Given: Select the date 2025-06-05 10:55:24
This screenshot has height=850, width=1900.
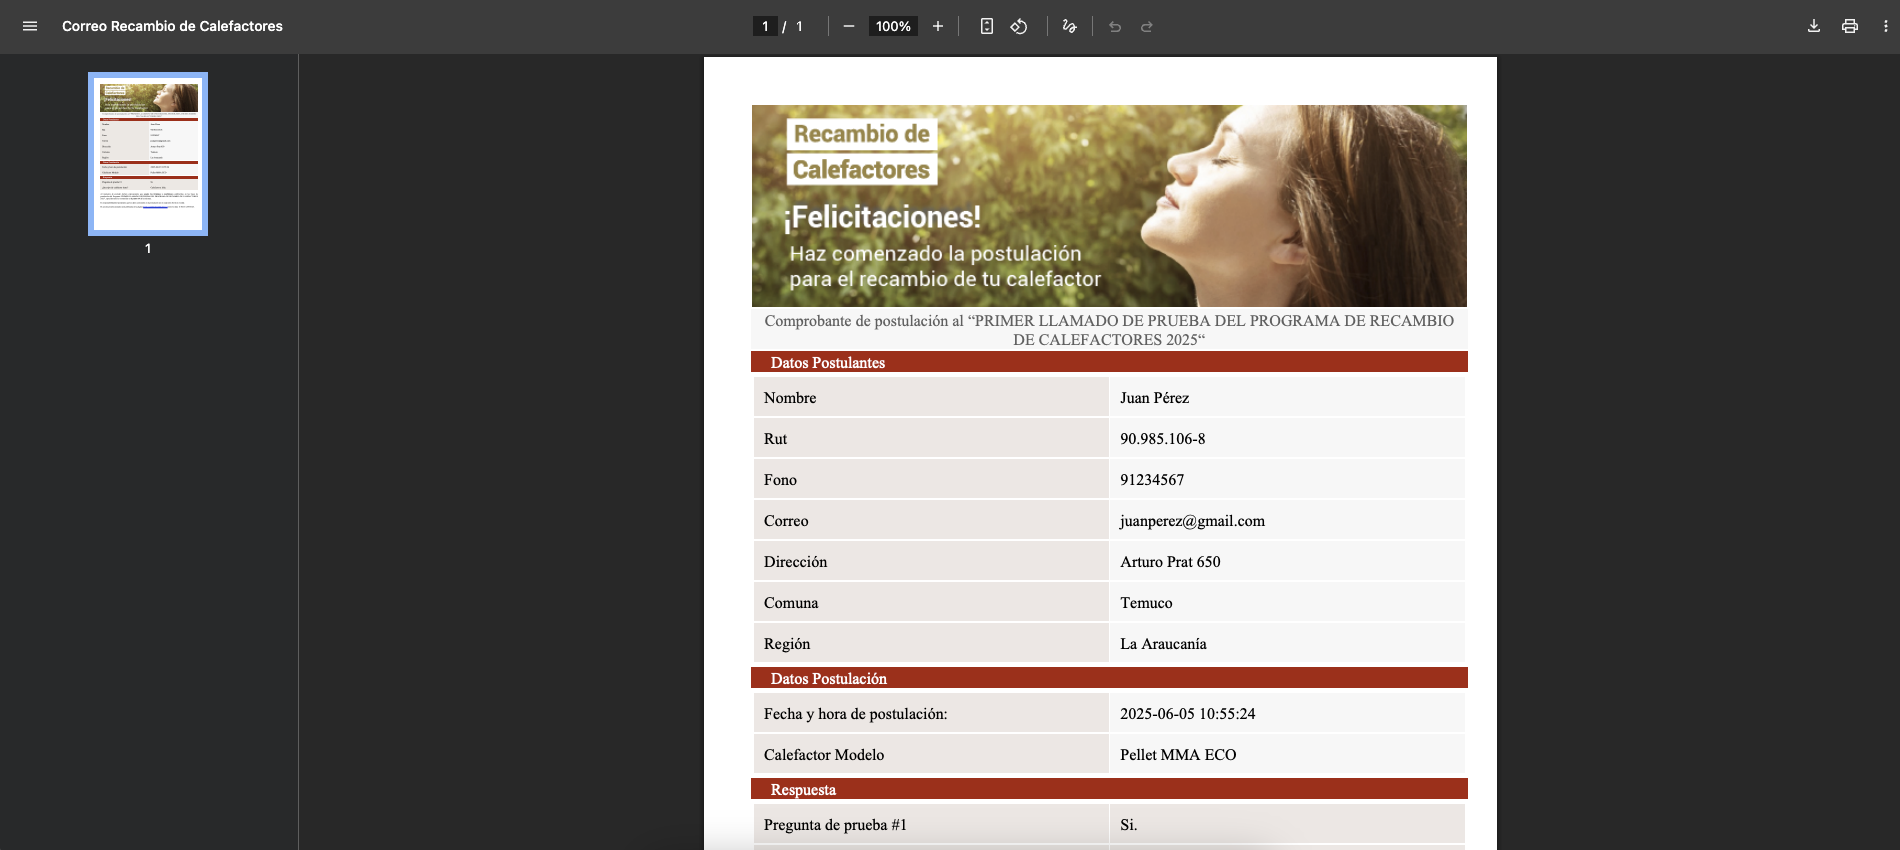Looking at the screenshot, I should pyautogui.click(x=1187, y=714).
